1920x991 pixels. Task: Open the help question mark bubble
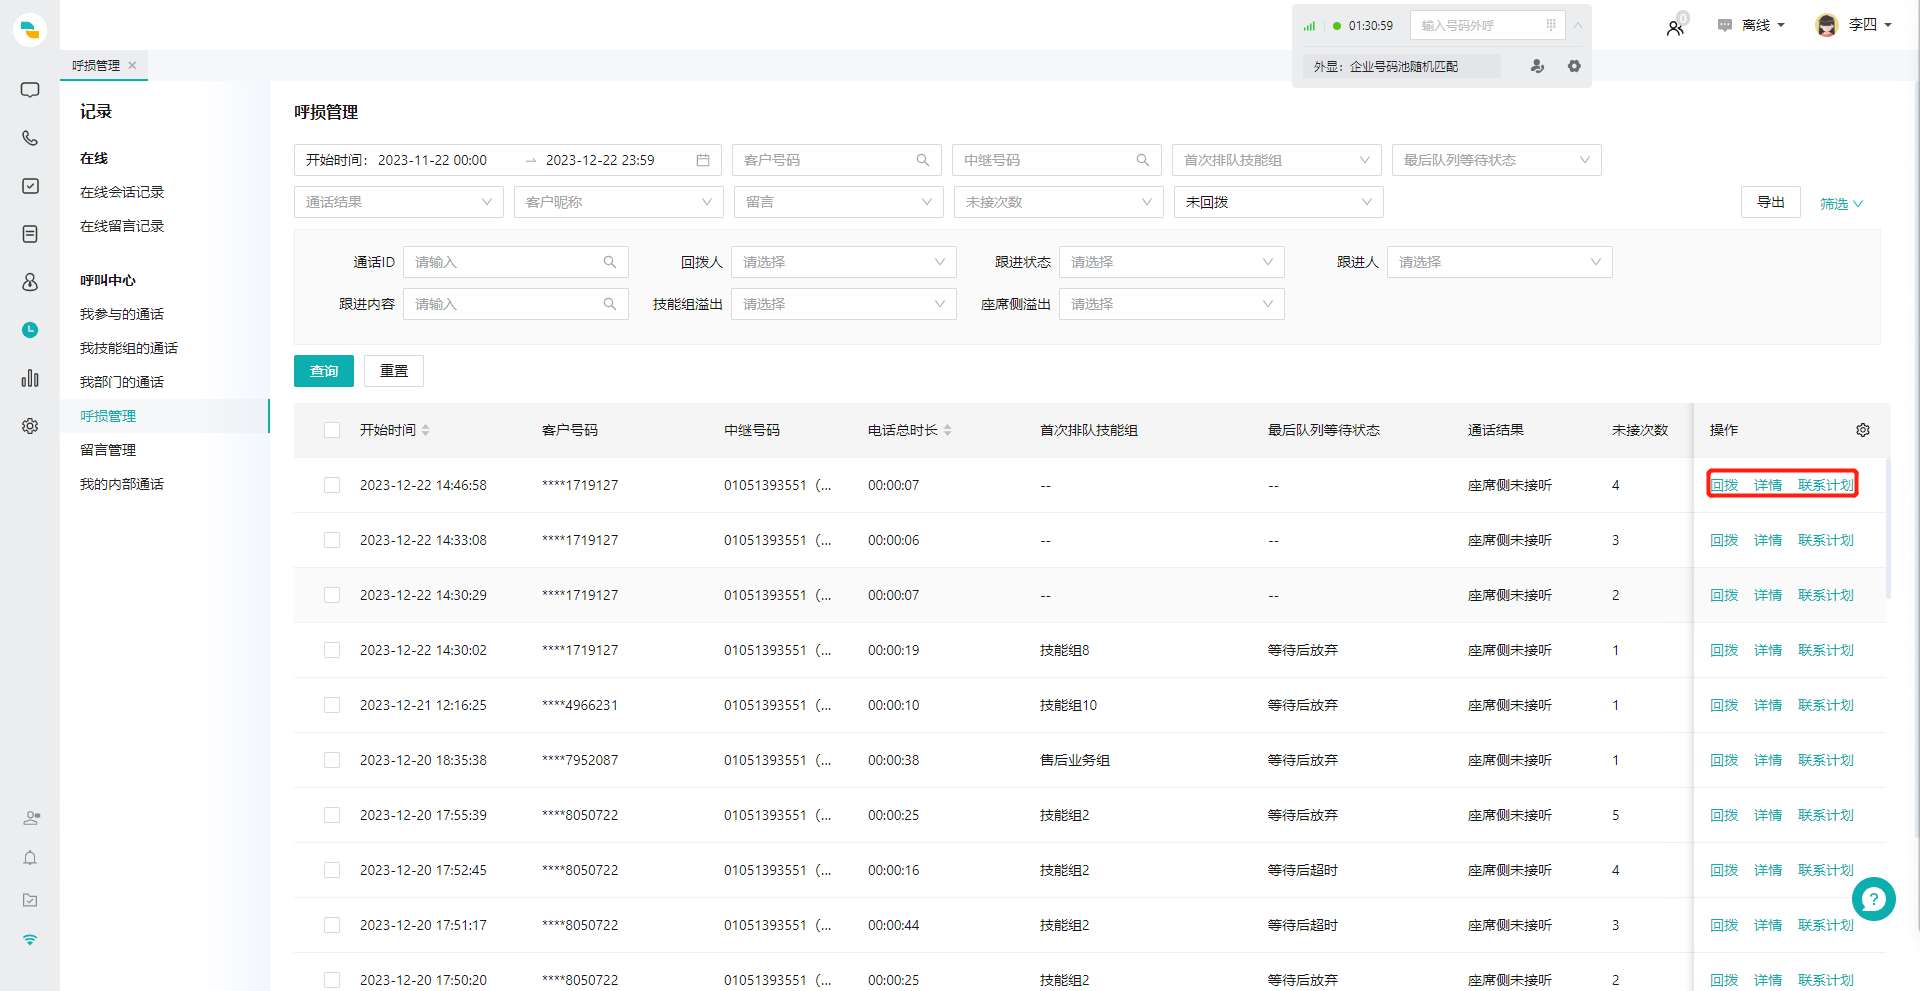pyautogui.click(x=1874, y=899)
